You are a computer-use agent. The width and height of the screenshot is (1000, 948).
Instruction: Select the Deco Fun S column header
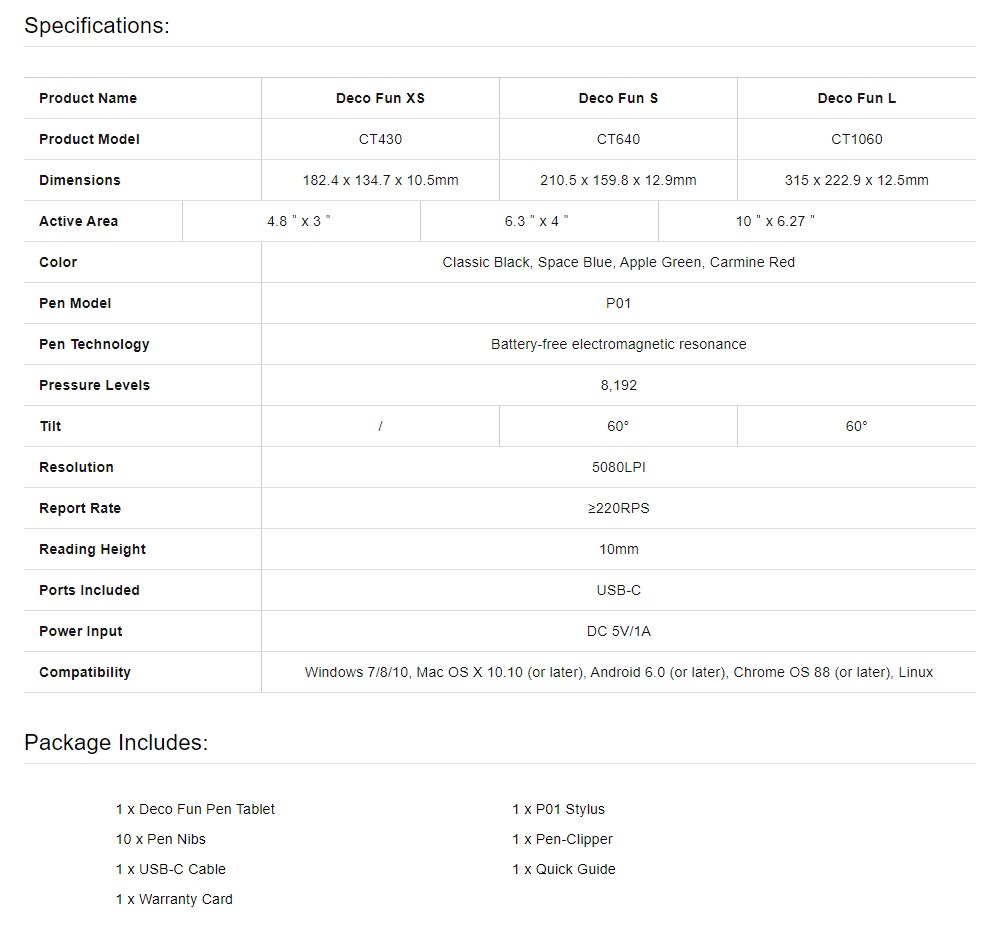pyautogui.click(x=618, y=98)
